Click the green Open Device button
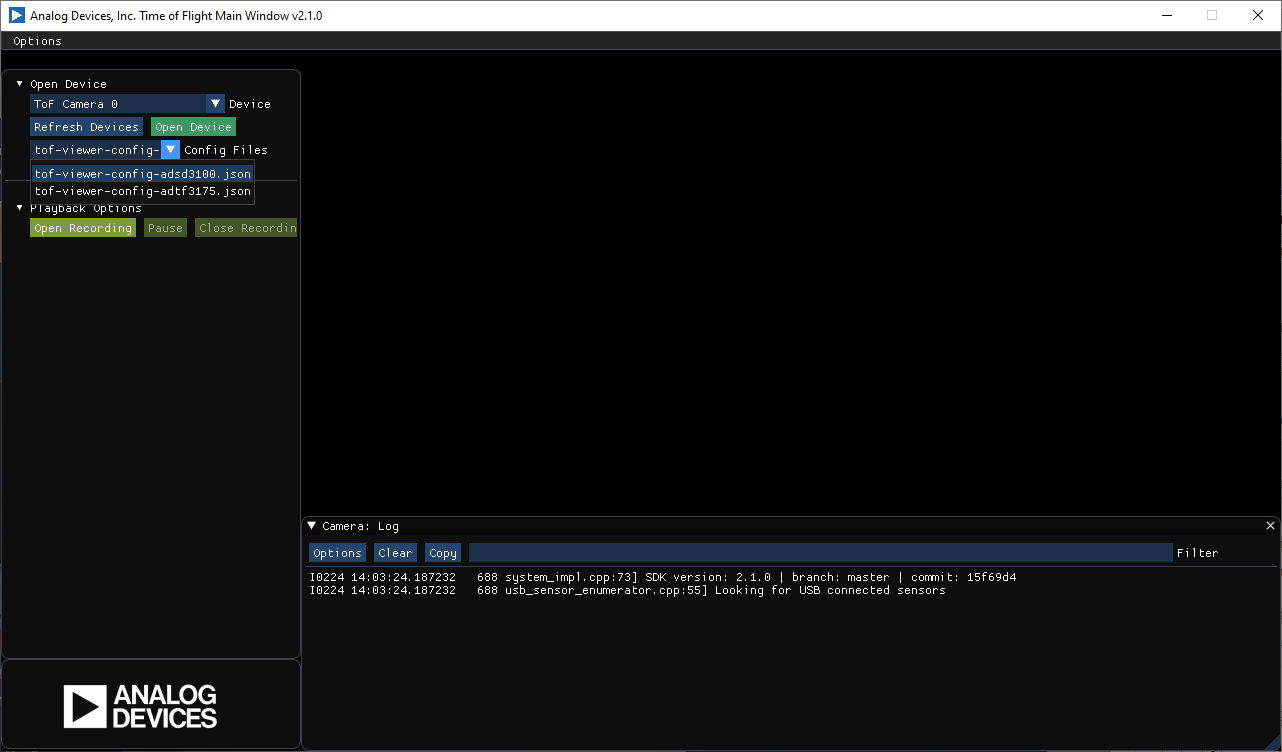The image size is (1282, 752). (x=193, y=127)
